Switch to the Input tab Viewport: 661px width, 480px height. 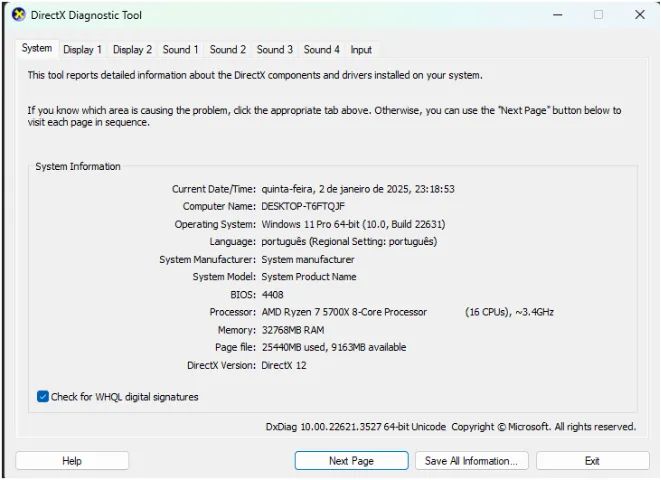(x=361, y=49)
